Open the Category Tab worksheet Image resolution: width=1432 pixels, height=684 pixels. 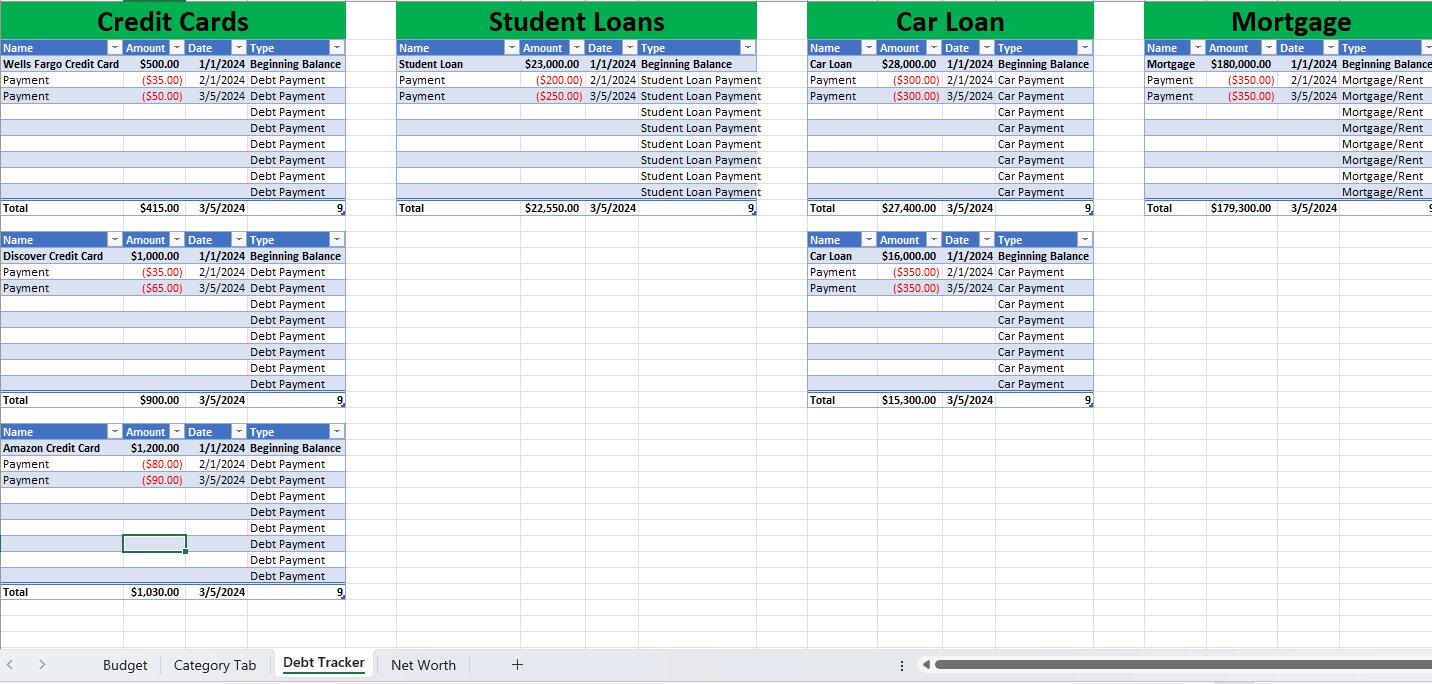click(x=215, y=664)
